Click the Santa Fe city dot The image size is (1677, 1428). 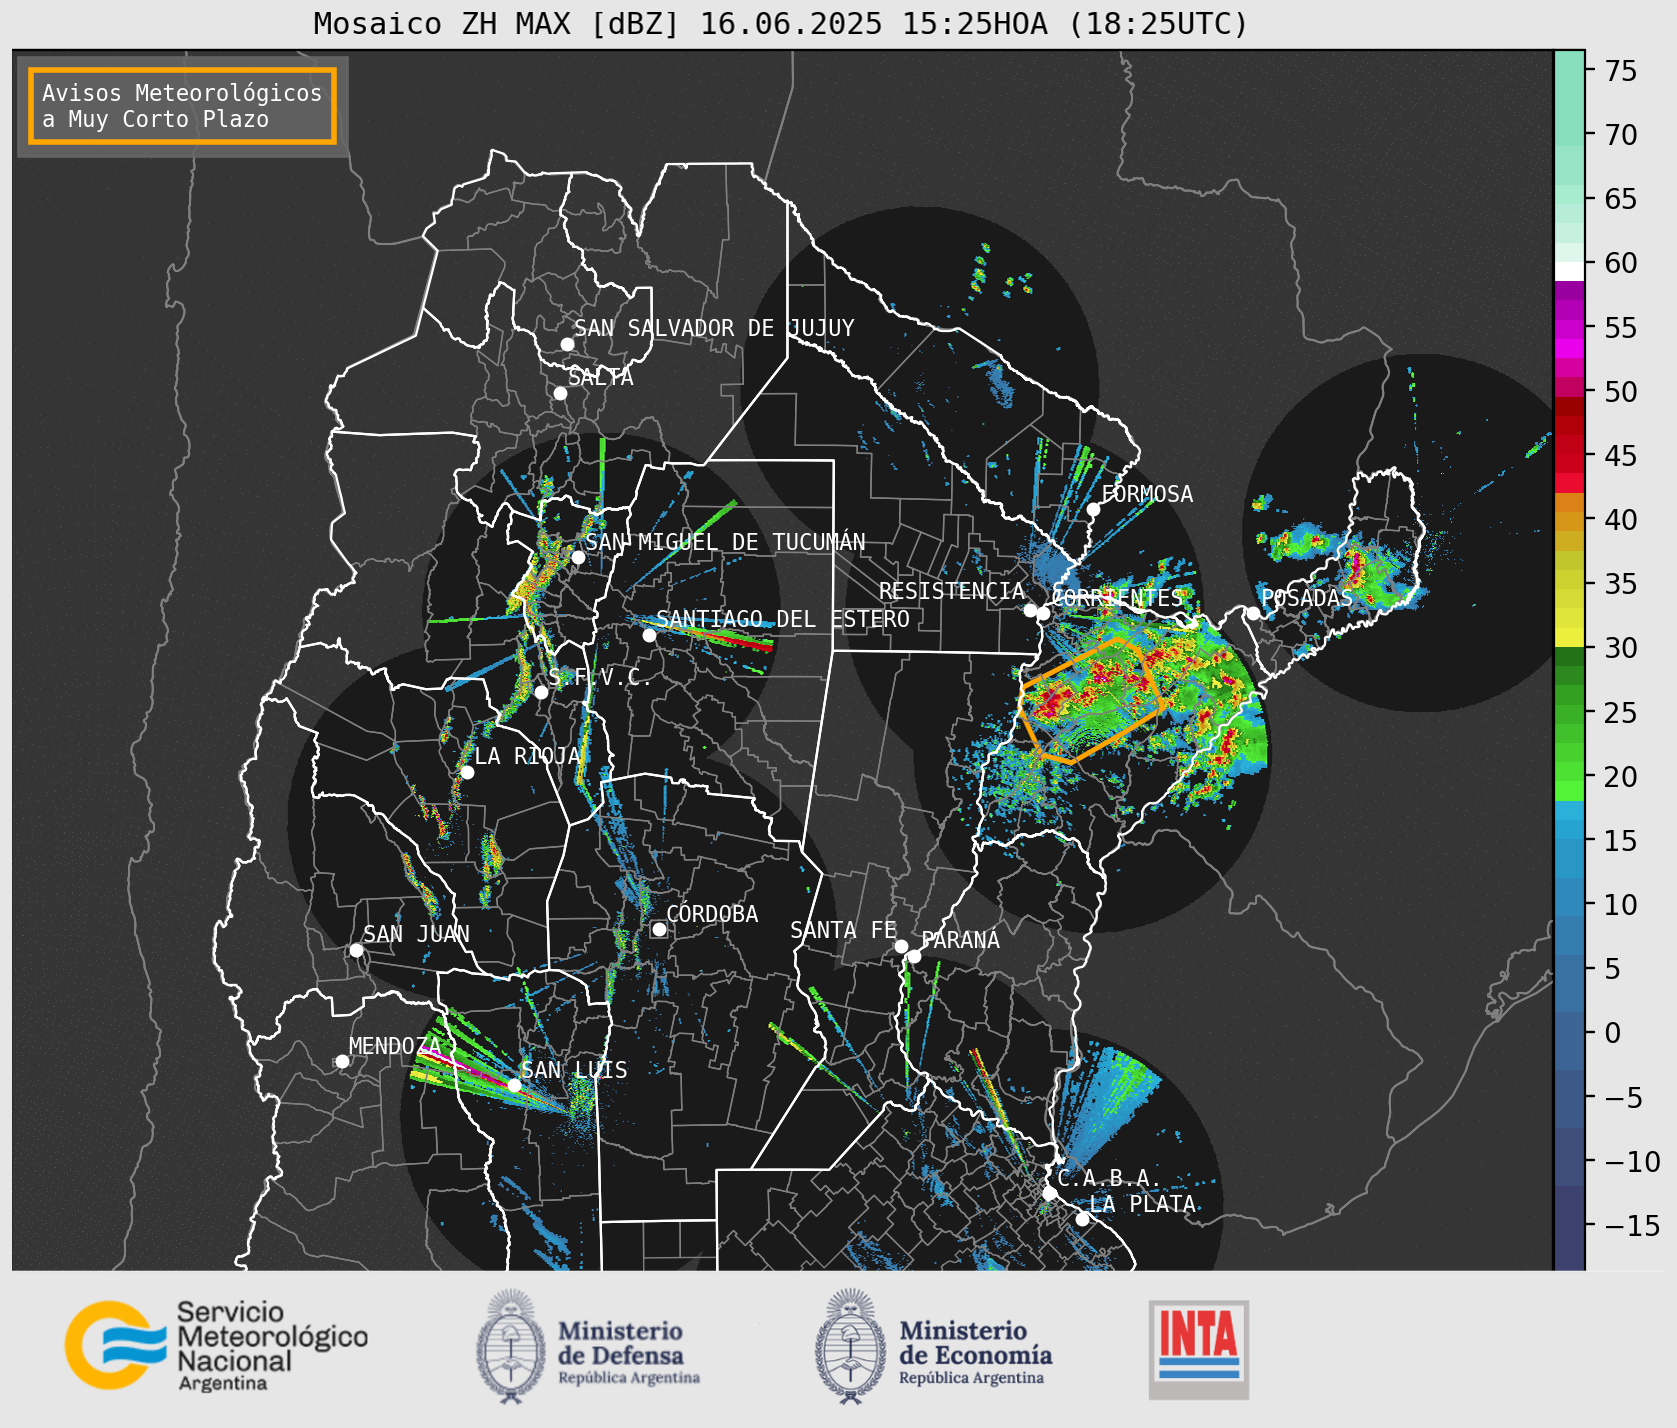901,946
